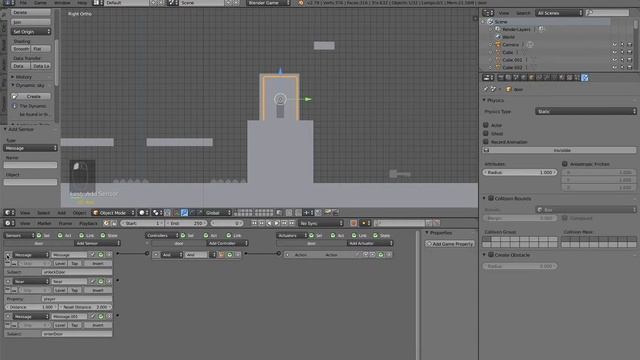
Task: Apply Flat shading
Action: coord(41,49)
